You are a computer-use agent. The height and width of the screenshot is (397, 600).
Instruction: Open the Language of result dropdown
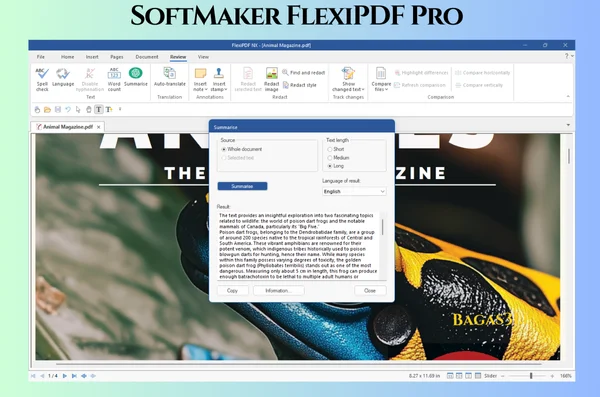coord(354,191)
